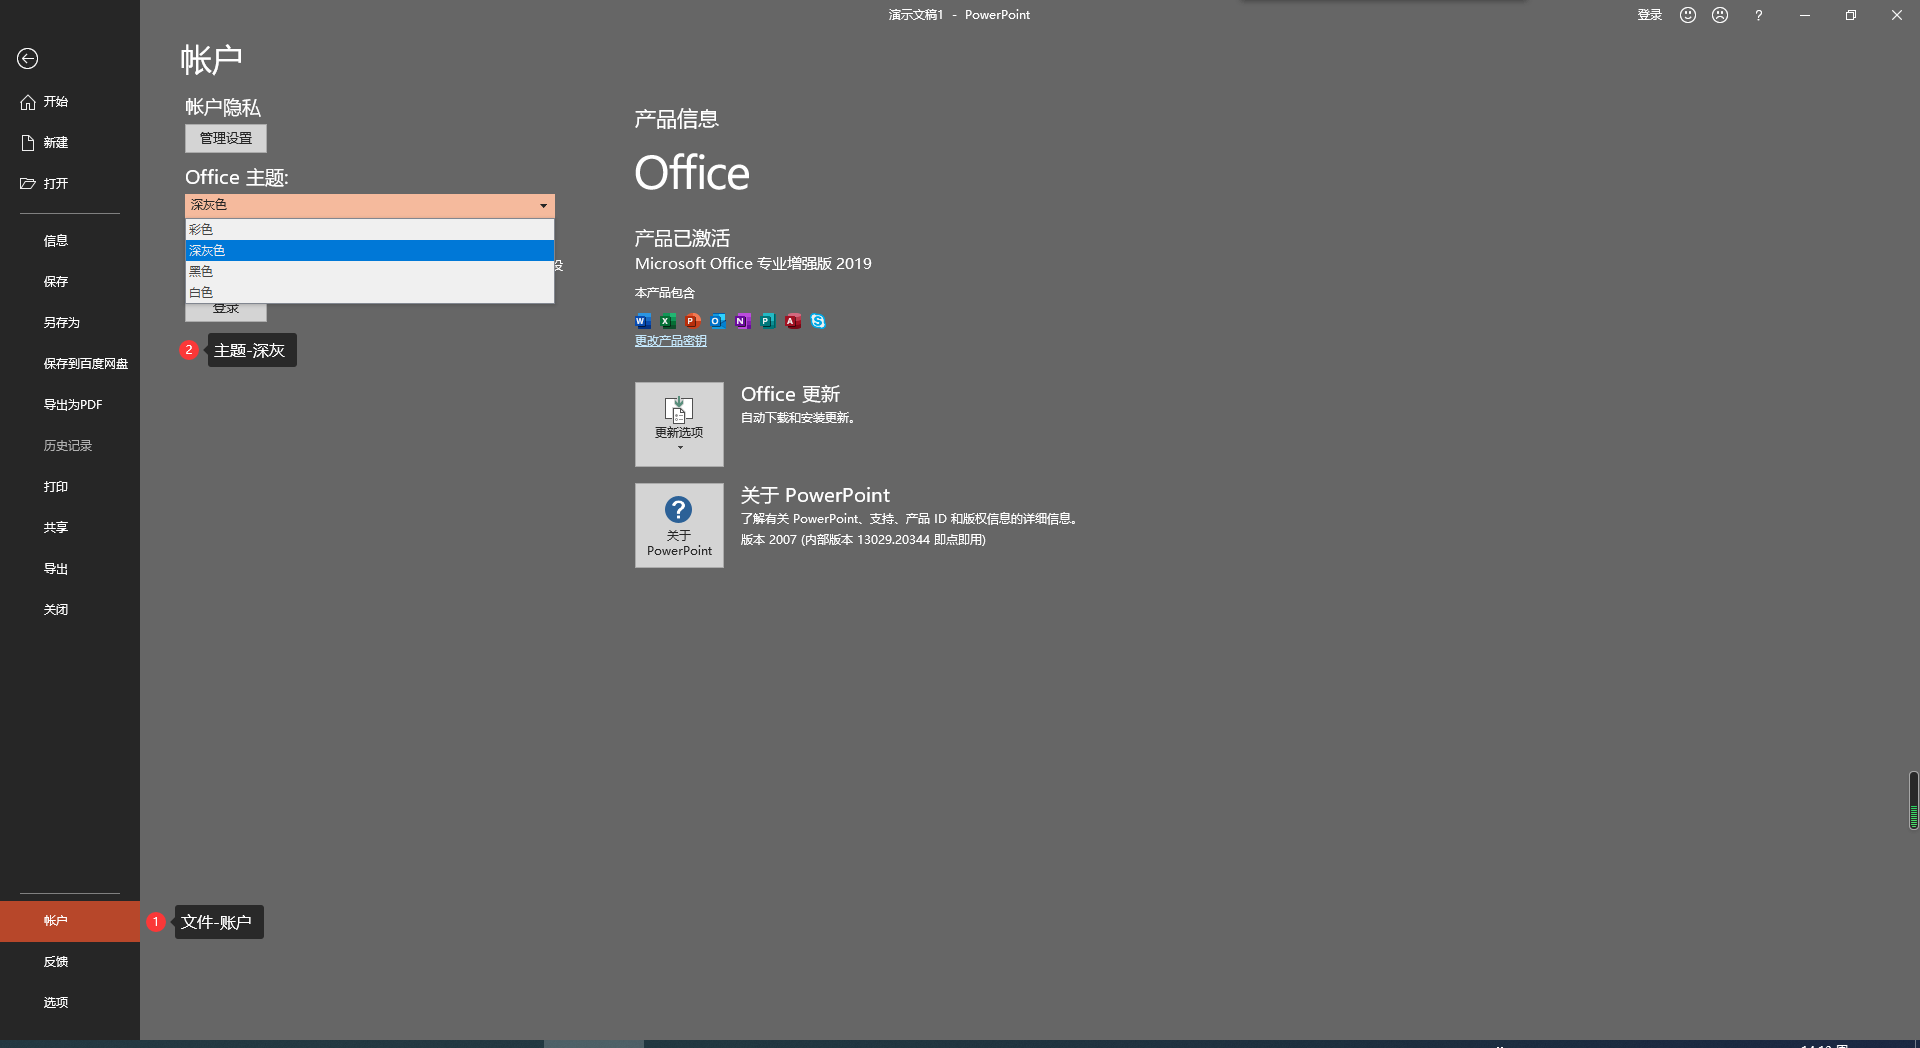Open the 打印 page
1920x1048 pixels.
[x=56, y=487]
